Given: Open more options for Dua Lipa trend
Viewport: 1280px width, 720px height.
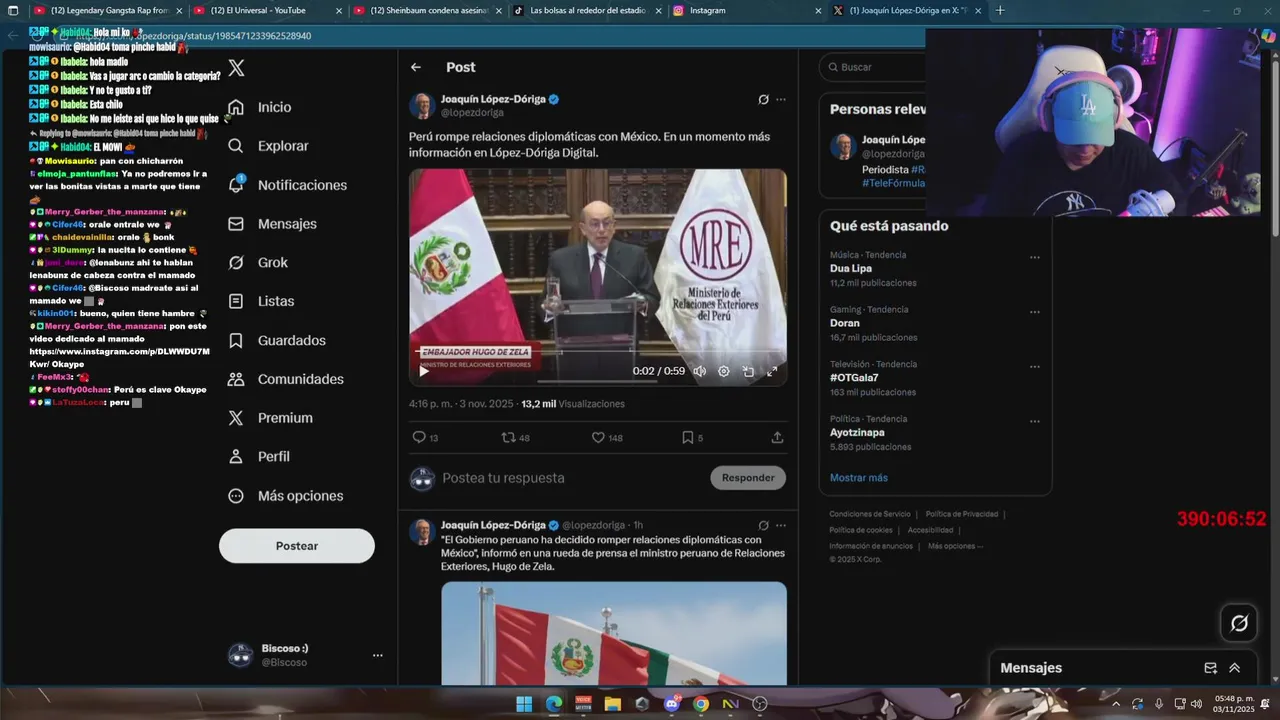Looking at the screenshot, I should pyautogui.click(x=1035, y=258).
